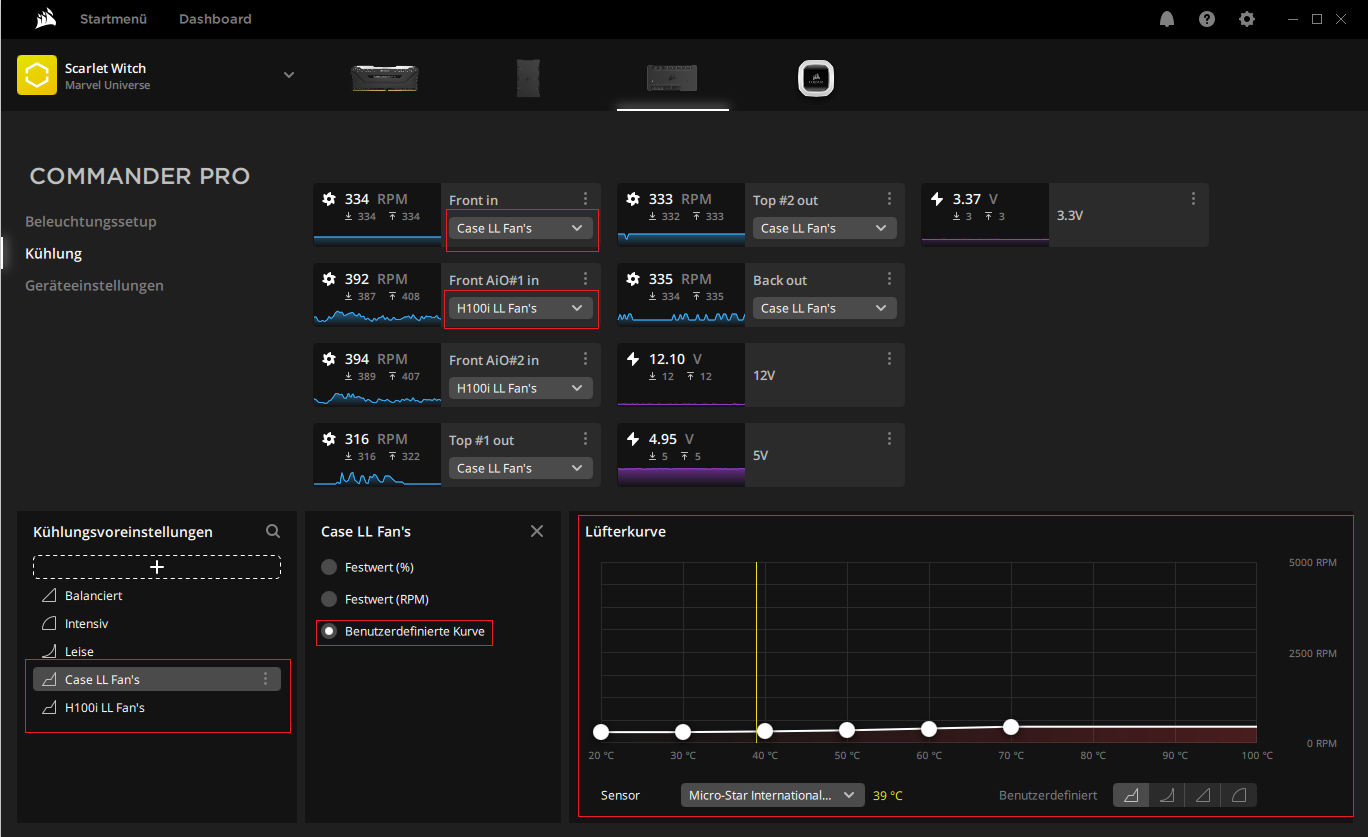
Task: Open Geräteeinstellungen in the sidebar
Action: (x=94, y=285)
